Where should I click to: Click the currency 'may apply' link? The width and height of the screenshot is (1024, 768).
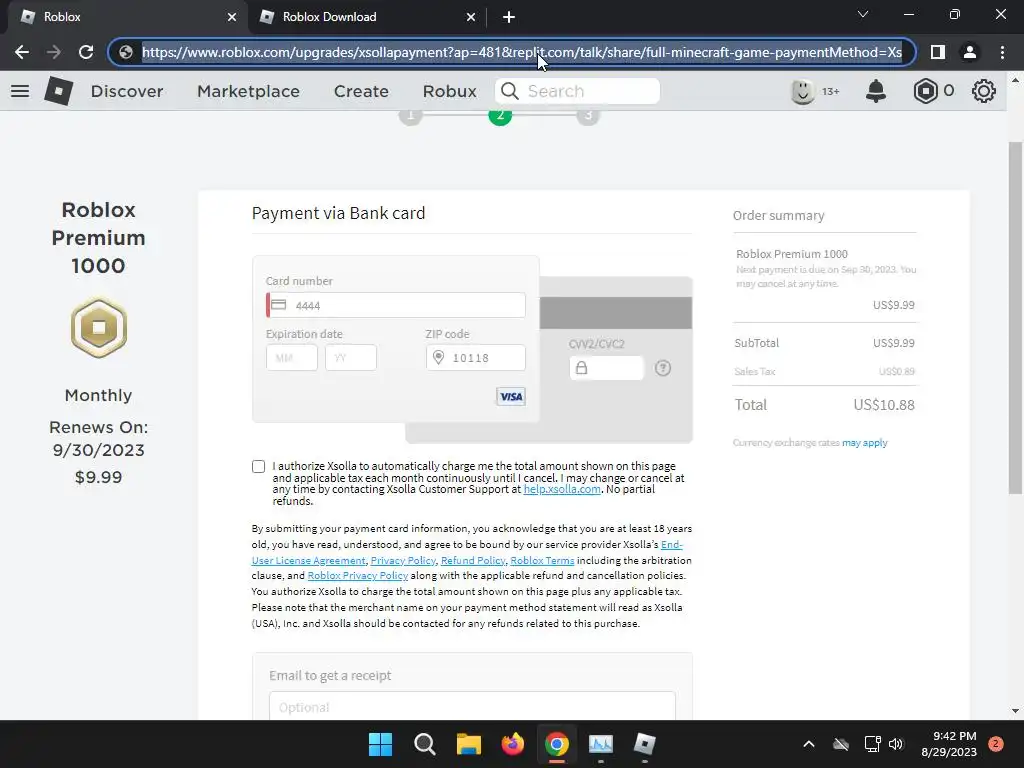pos(865,443)
